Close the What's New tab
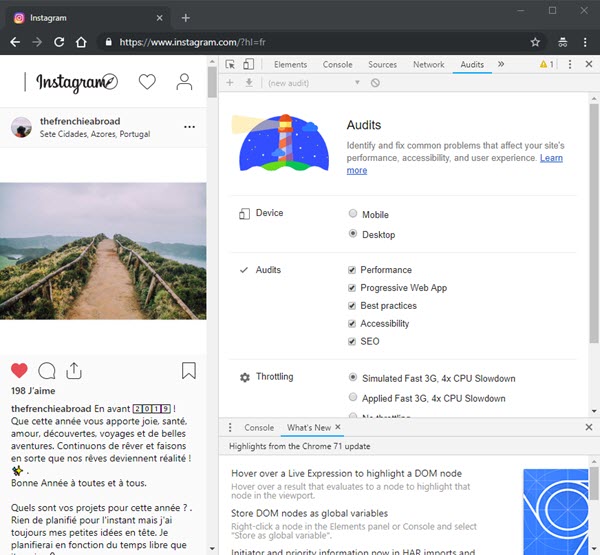Image resolution: width=600 pixels, height=555 pixels. click(338, 427)
